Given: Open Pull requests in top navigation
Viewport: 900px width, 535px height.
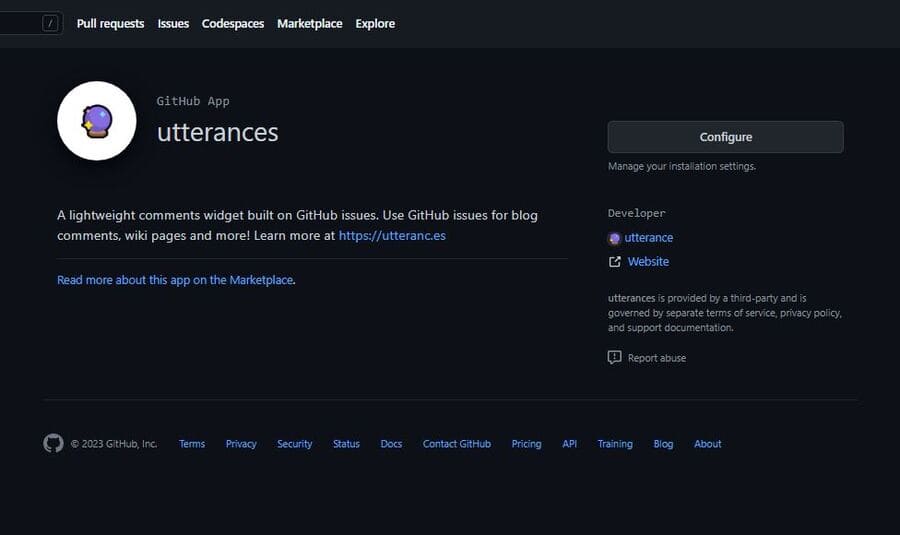Looking at the screenshot, I should [110, 24].
